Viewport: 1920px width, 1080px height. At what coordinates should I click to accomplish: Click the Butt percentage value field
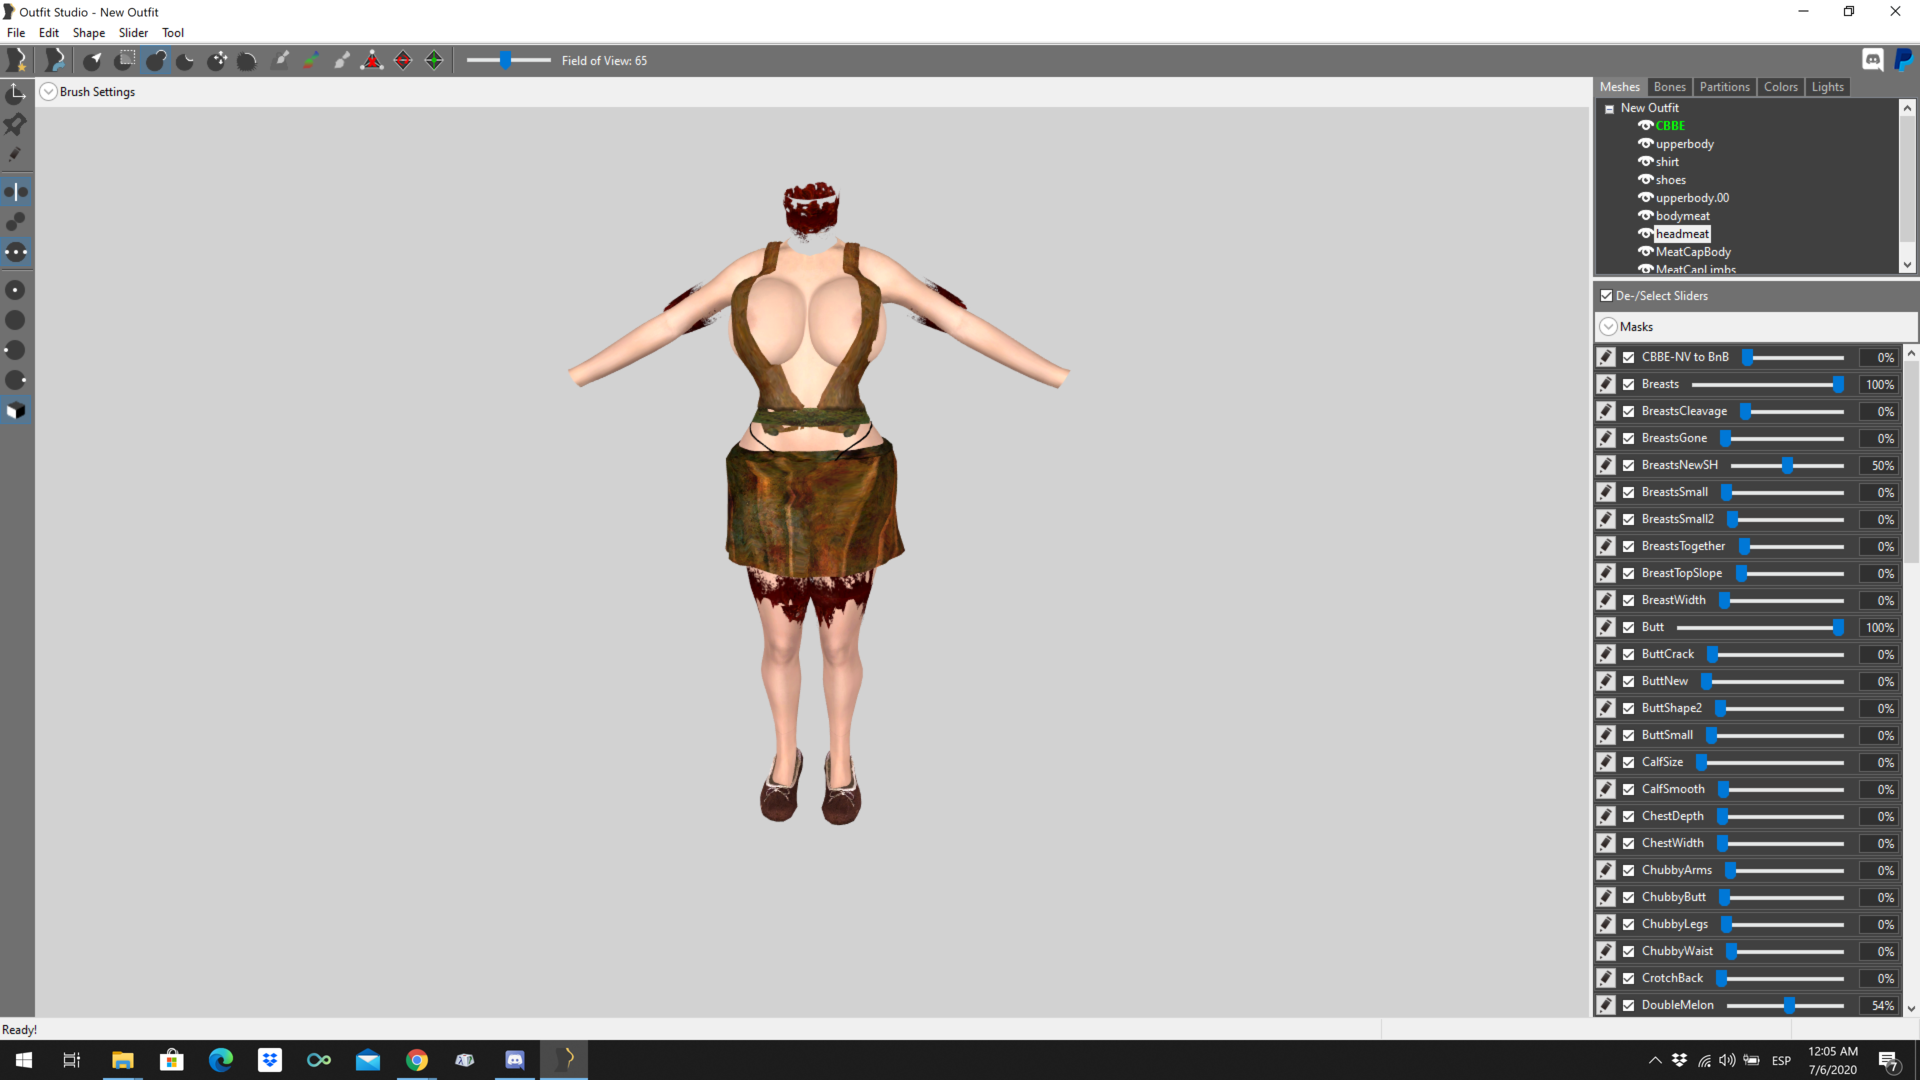(x=1878, y=627)
